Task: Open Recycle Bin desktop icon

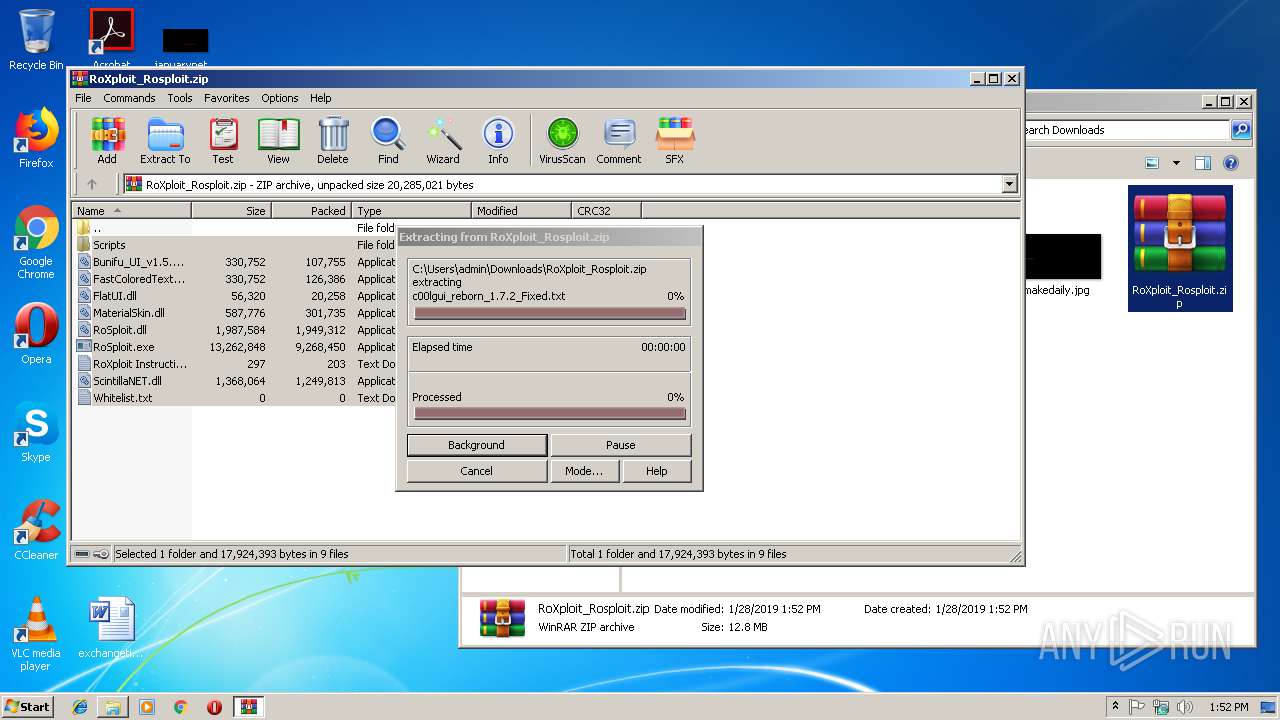Action: (x=36, y=40)
